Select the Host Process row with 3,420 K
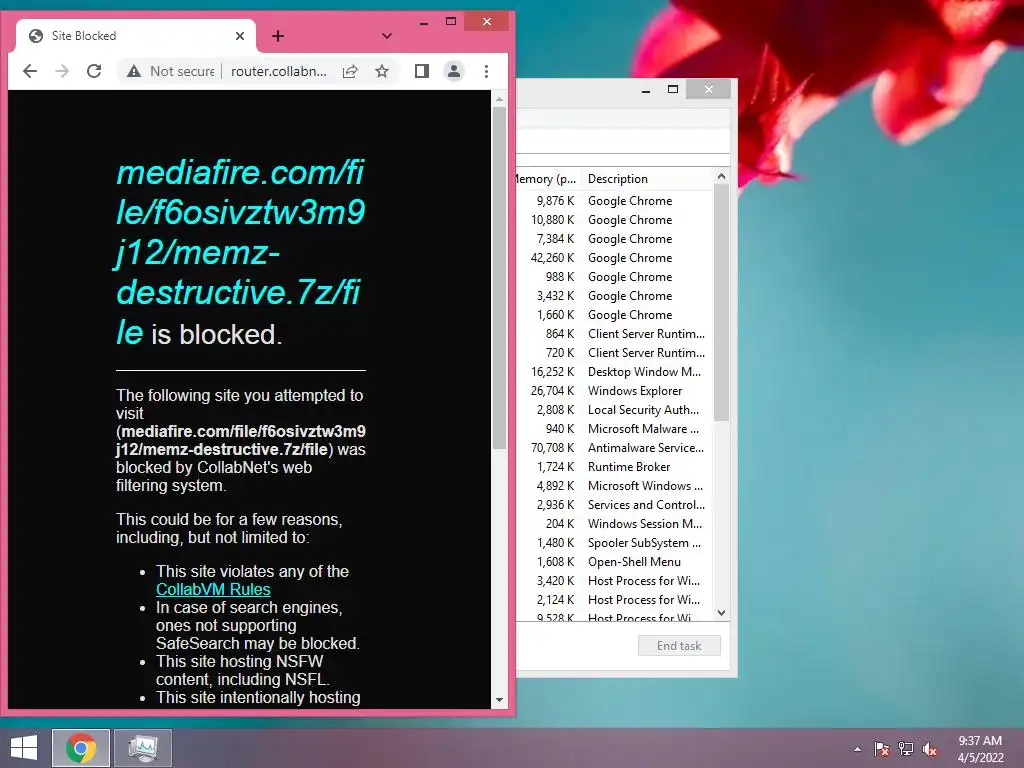 click(615, 581)
